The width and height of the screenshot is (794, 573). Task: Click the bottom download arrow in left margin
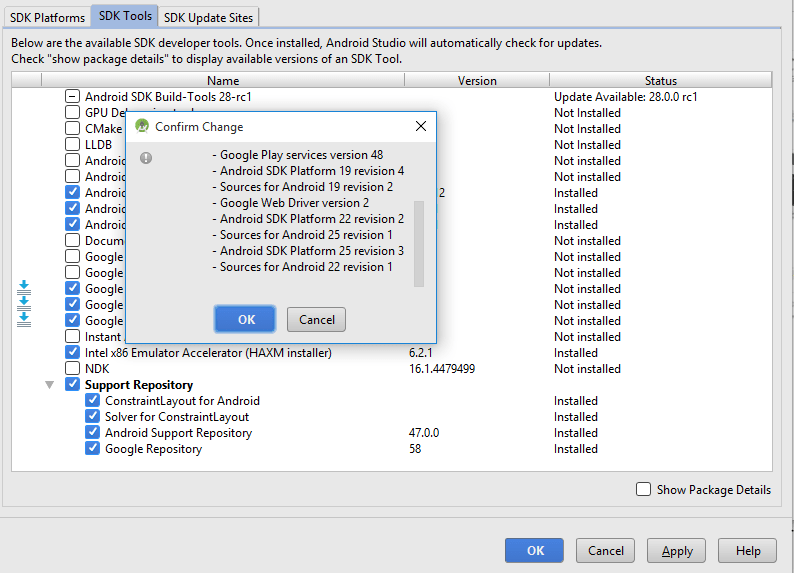24,318
